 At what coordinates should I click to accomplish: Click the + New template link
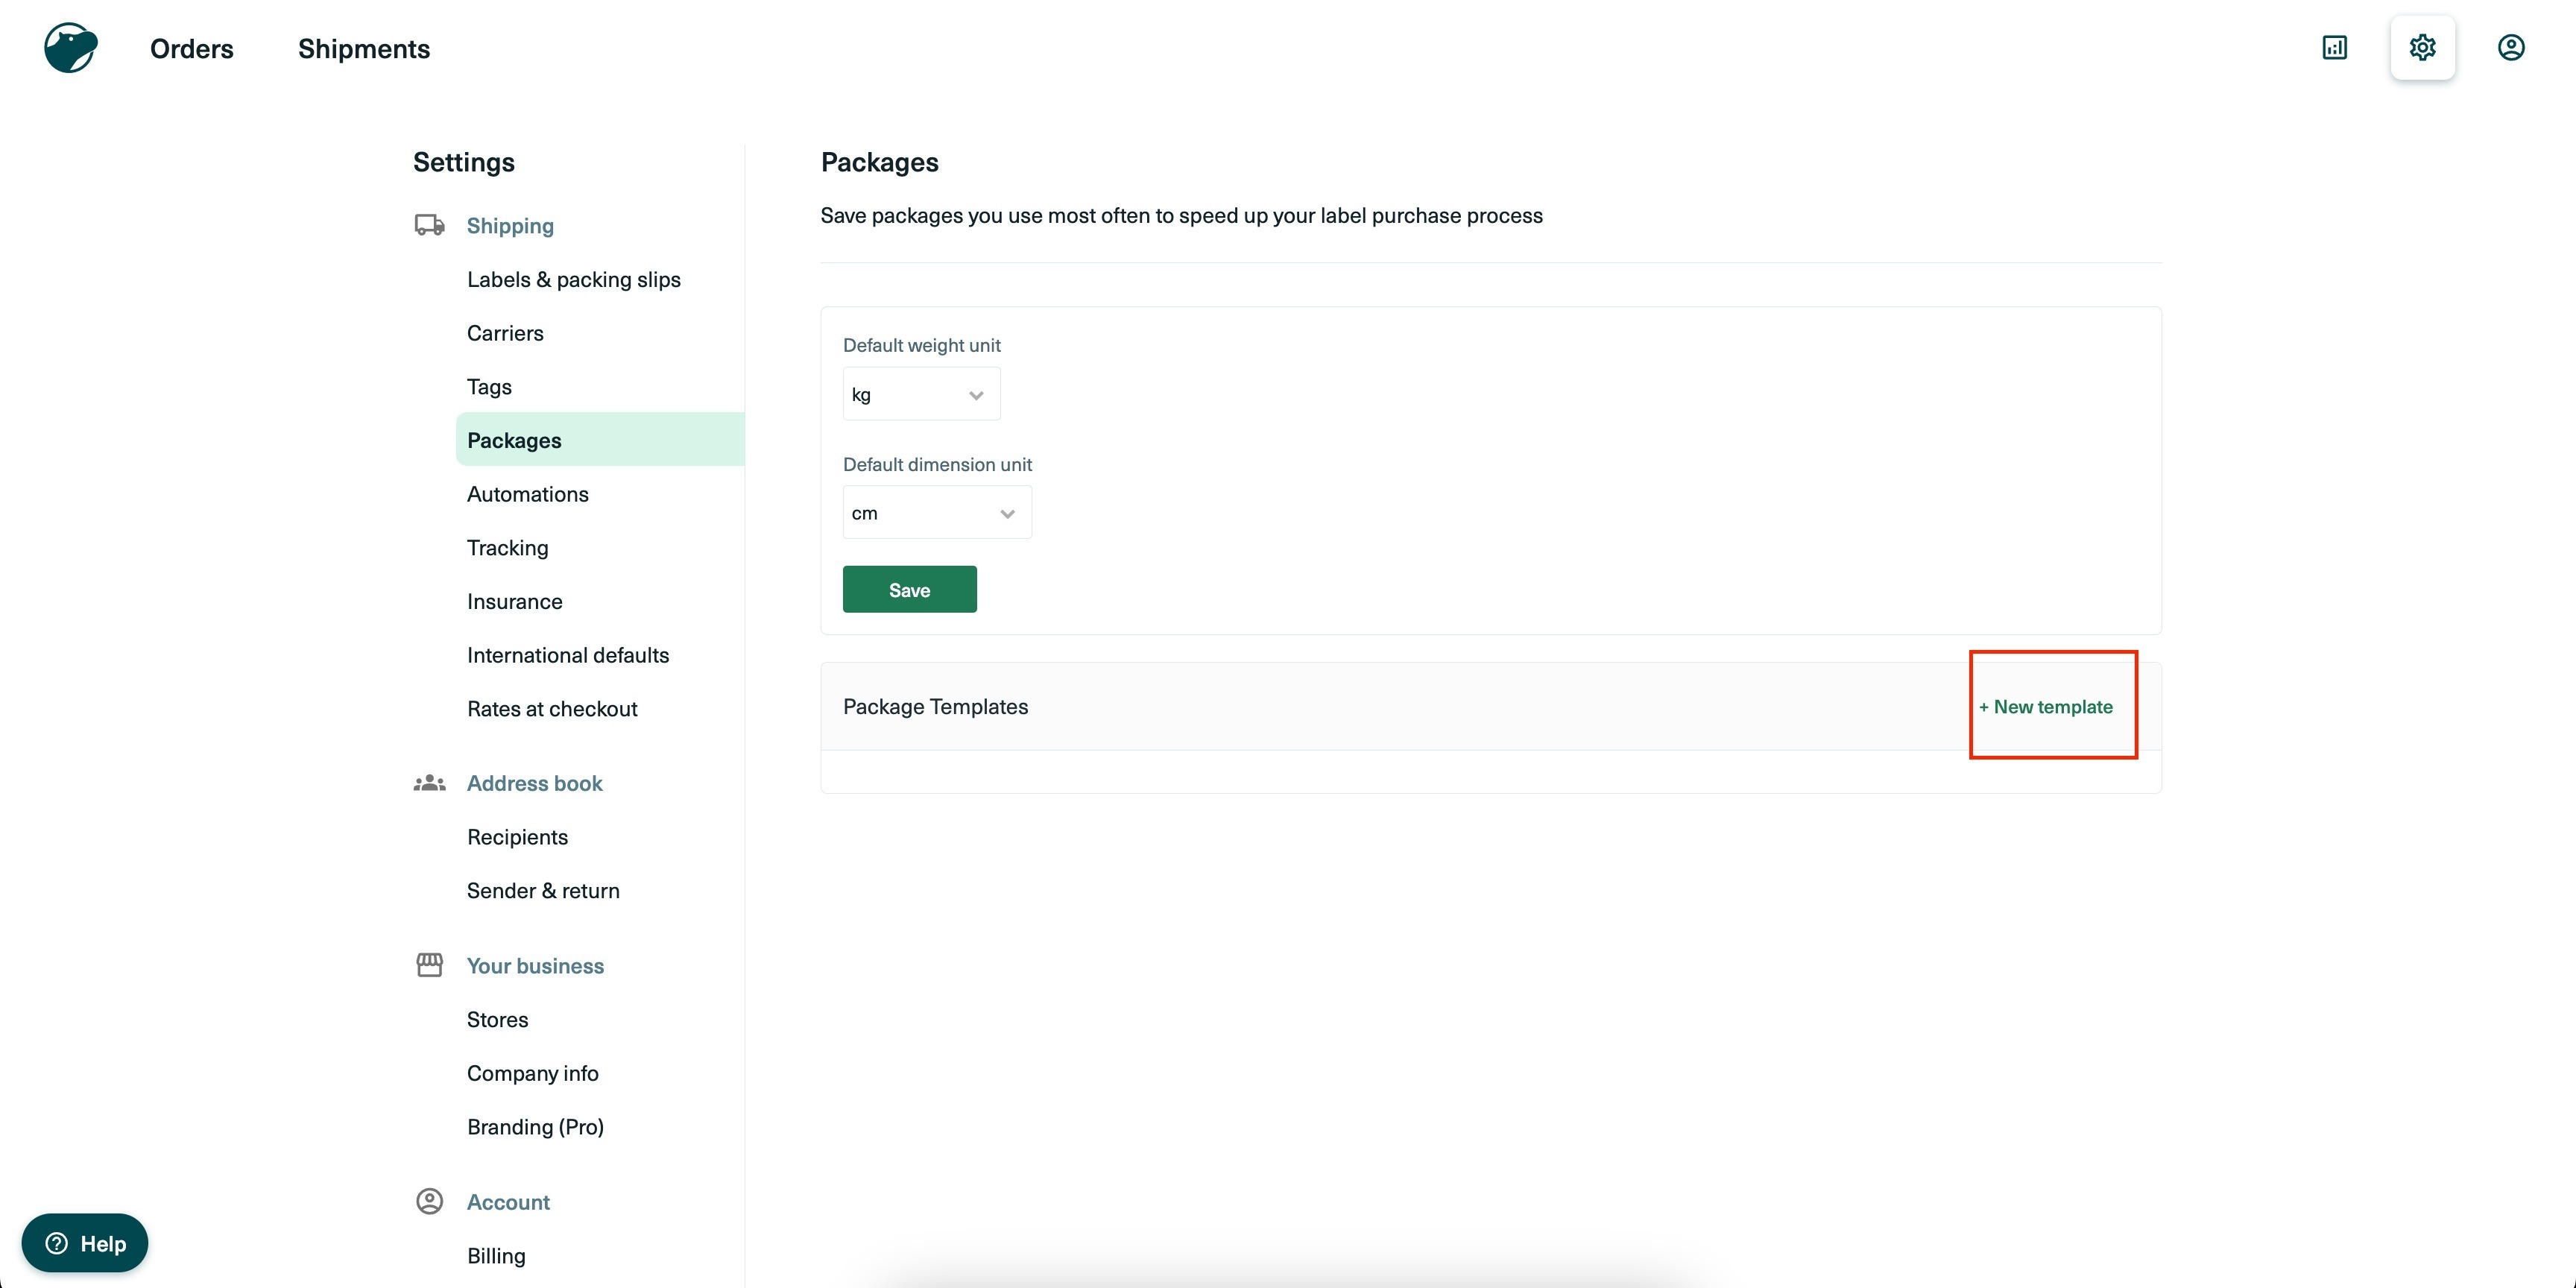(2046, 707)
